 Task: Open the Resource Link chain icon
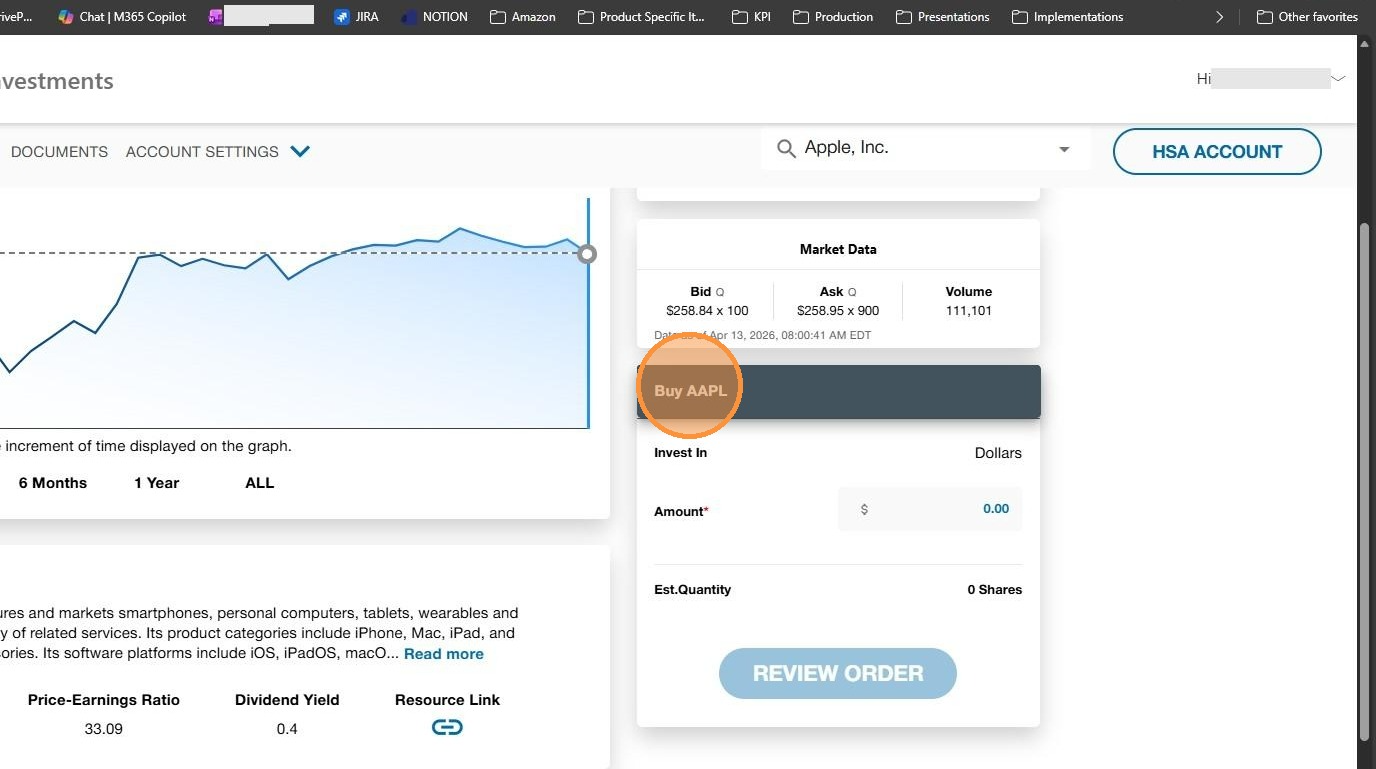click(x=447, y=727)
